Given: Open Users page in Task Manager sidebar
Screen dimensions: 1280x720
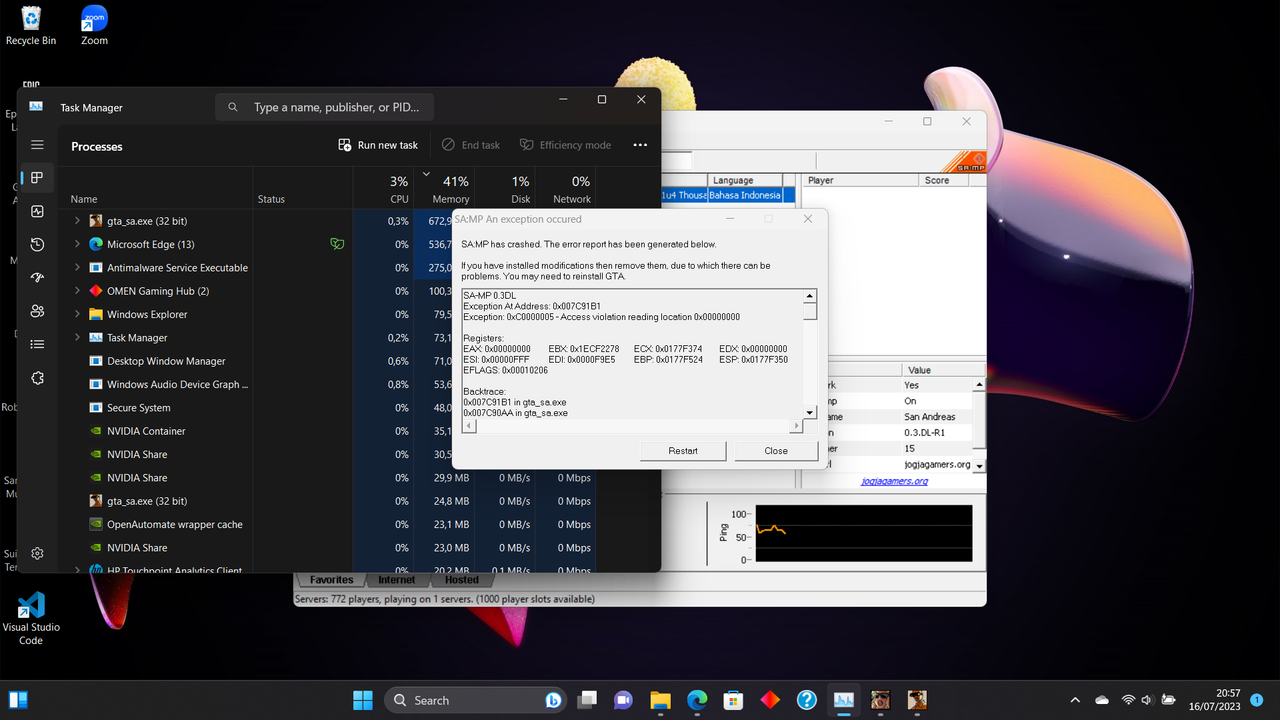Looking at the screenshot, I should [x=37, y=311].
